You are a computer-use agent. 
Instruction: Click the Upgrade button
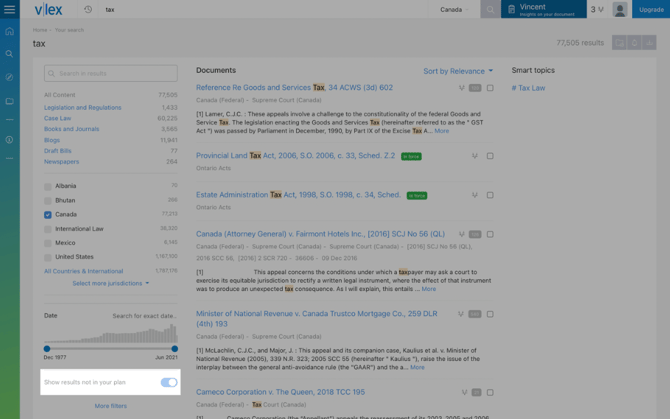[x=651, y=9]
